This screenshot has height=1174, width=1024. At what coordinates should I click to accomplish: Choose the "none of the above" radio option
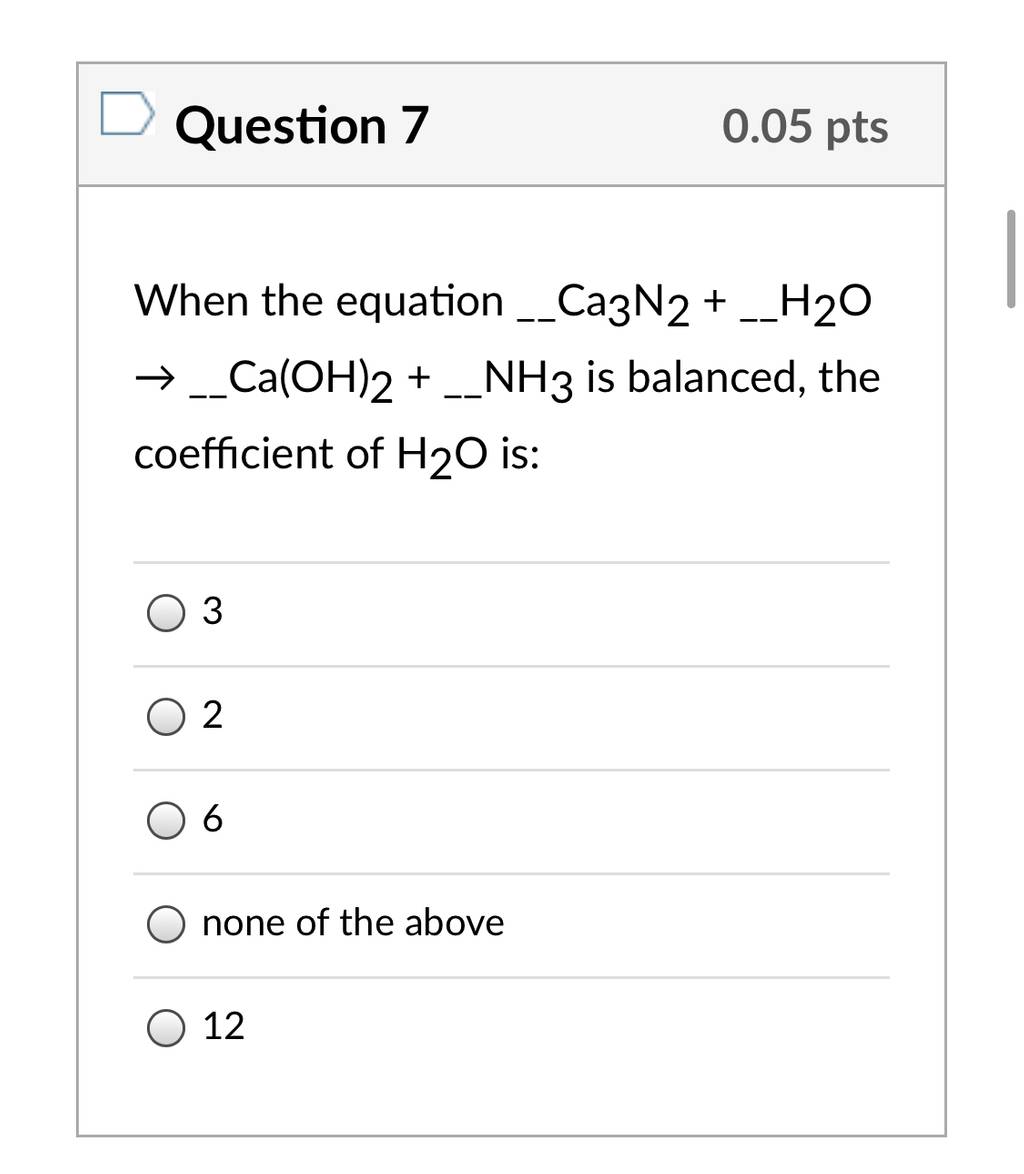(165, 924)
